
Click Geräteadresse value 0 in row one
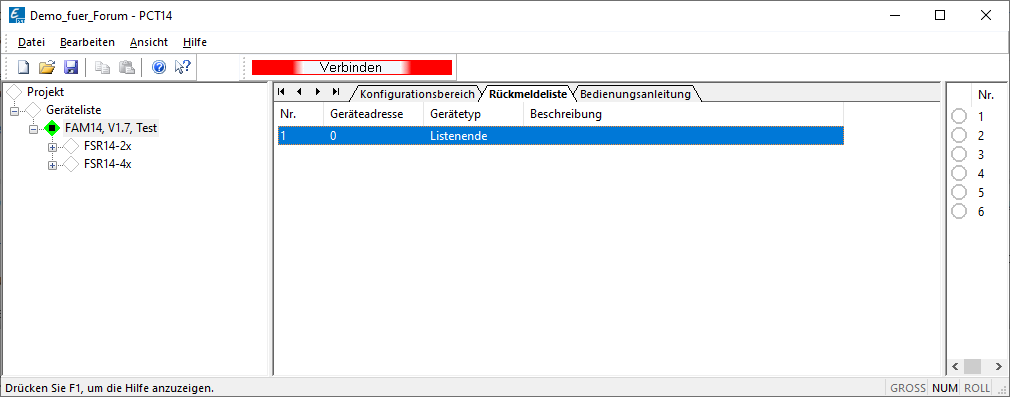tap(333, 136)
